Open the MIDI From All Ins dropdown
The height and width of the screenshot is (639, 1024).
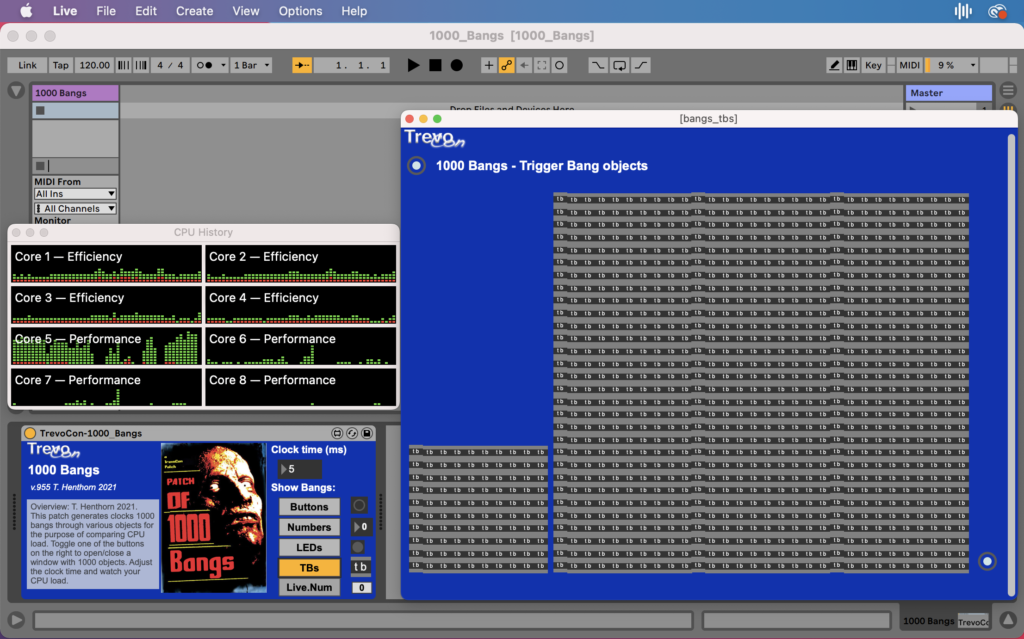pyautogui.click(x=75, y=194)
